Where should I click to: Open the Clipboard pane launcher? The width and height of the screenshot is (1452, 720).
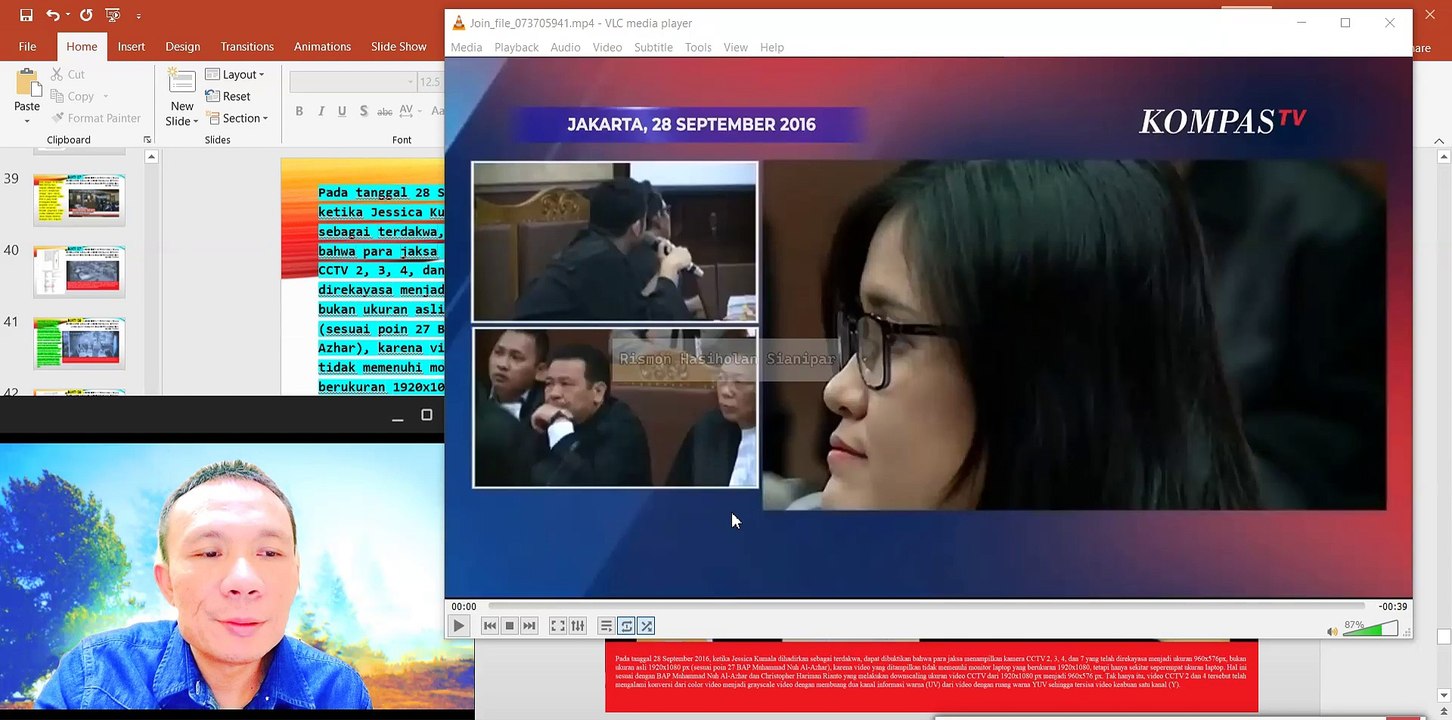[x=147, y=140]
